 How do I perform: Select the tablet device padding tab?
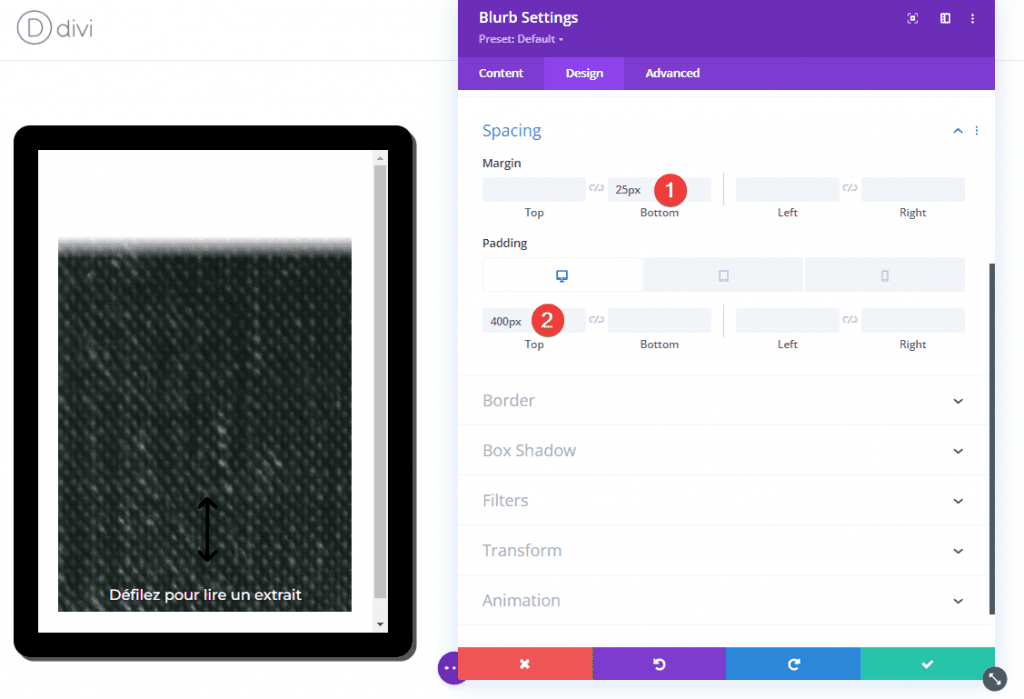click(723, 275)
